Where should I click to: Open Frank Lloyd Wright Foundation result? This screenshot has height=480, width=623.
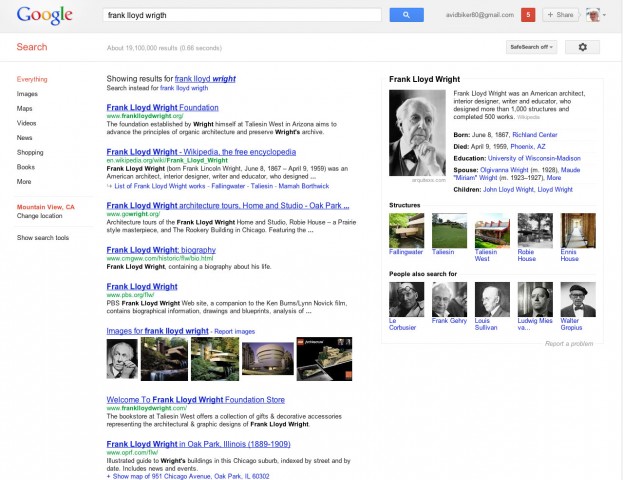(x=163, y=107)
